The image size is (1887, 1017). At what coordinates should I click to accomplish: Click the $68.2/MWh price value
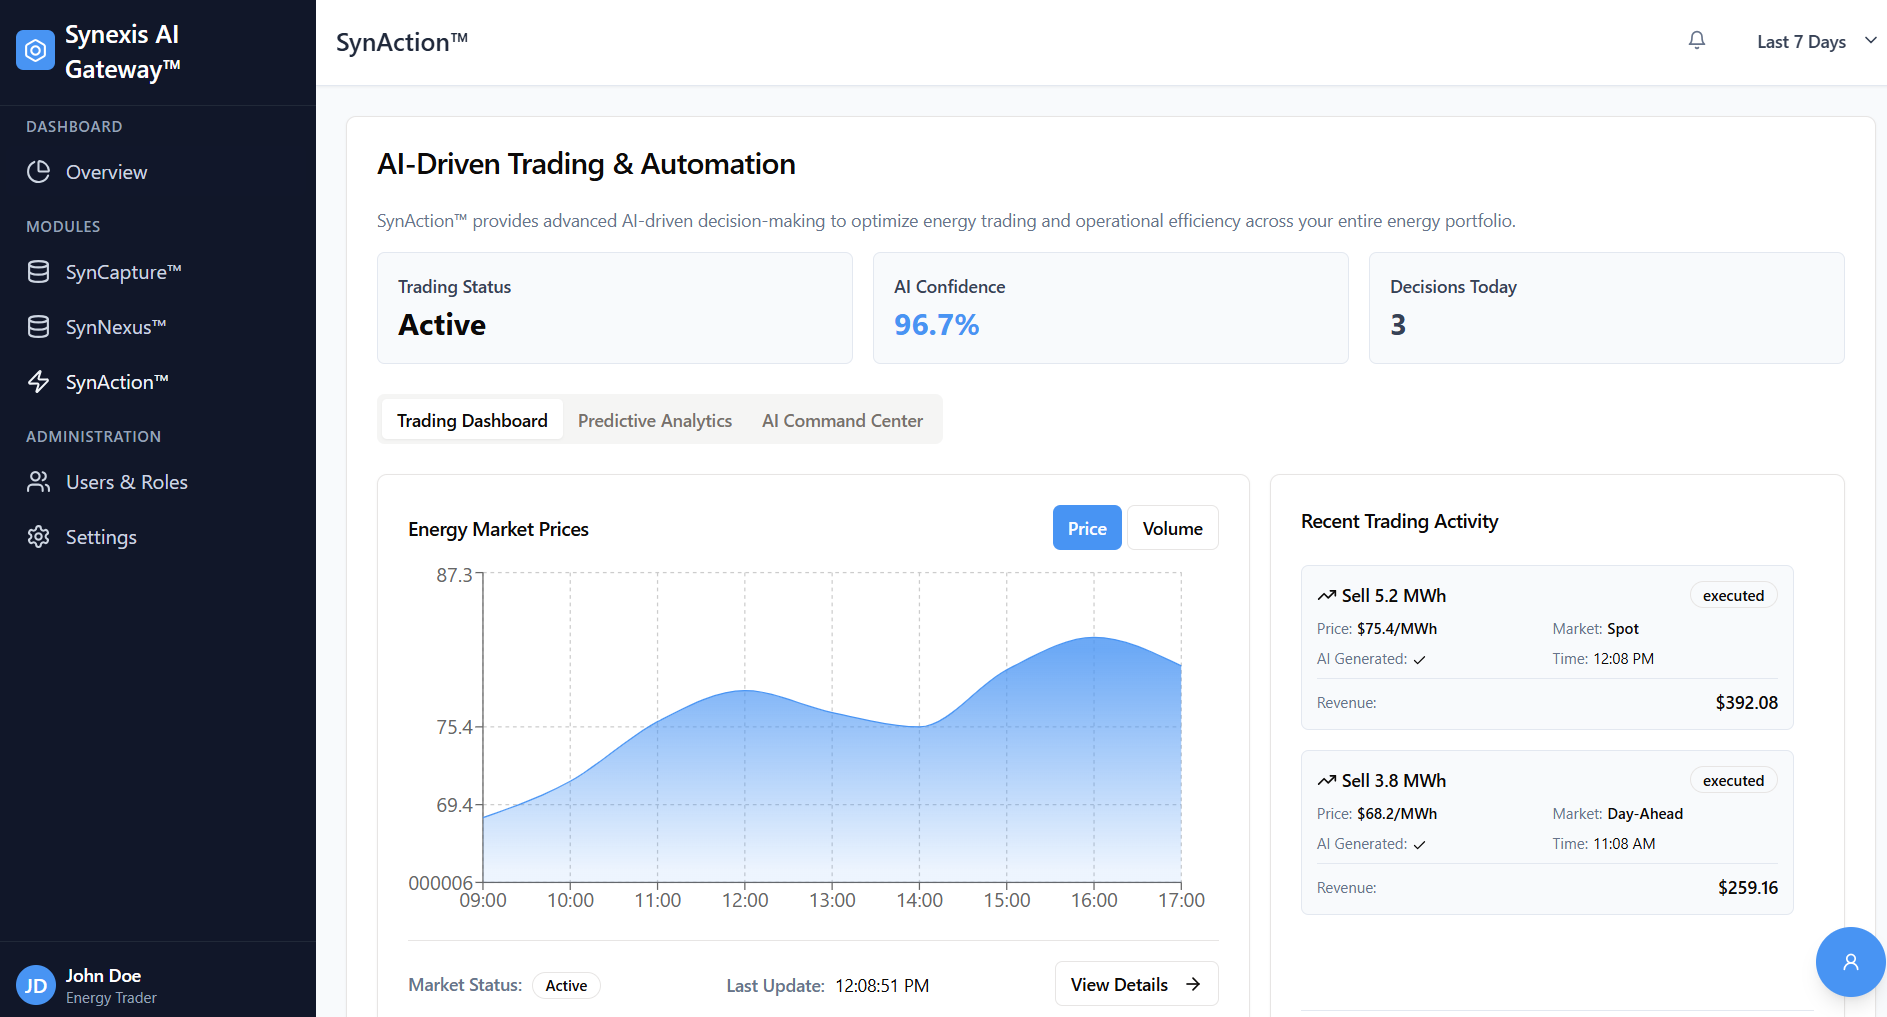click(1397, 814)
